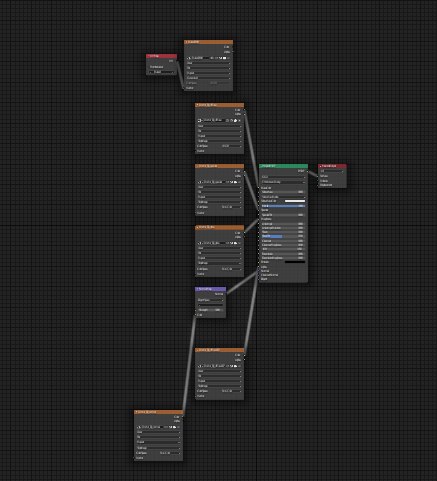Image resolution: width=437 pixels, height=481 pixels.
Task: Collapse the Base Color image texture node
Action: 197,105
